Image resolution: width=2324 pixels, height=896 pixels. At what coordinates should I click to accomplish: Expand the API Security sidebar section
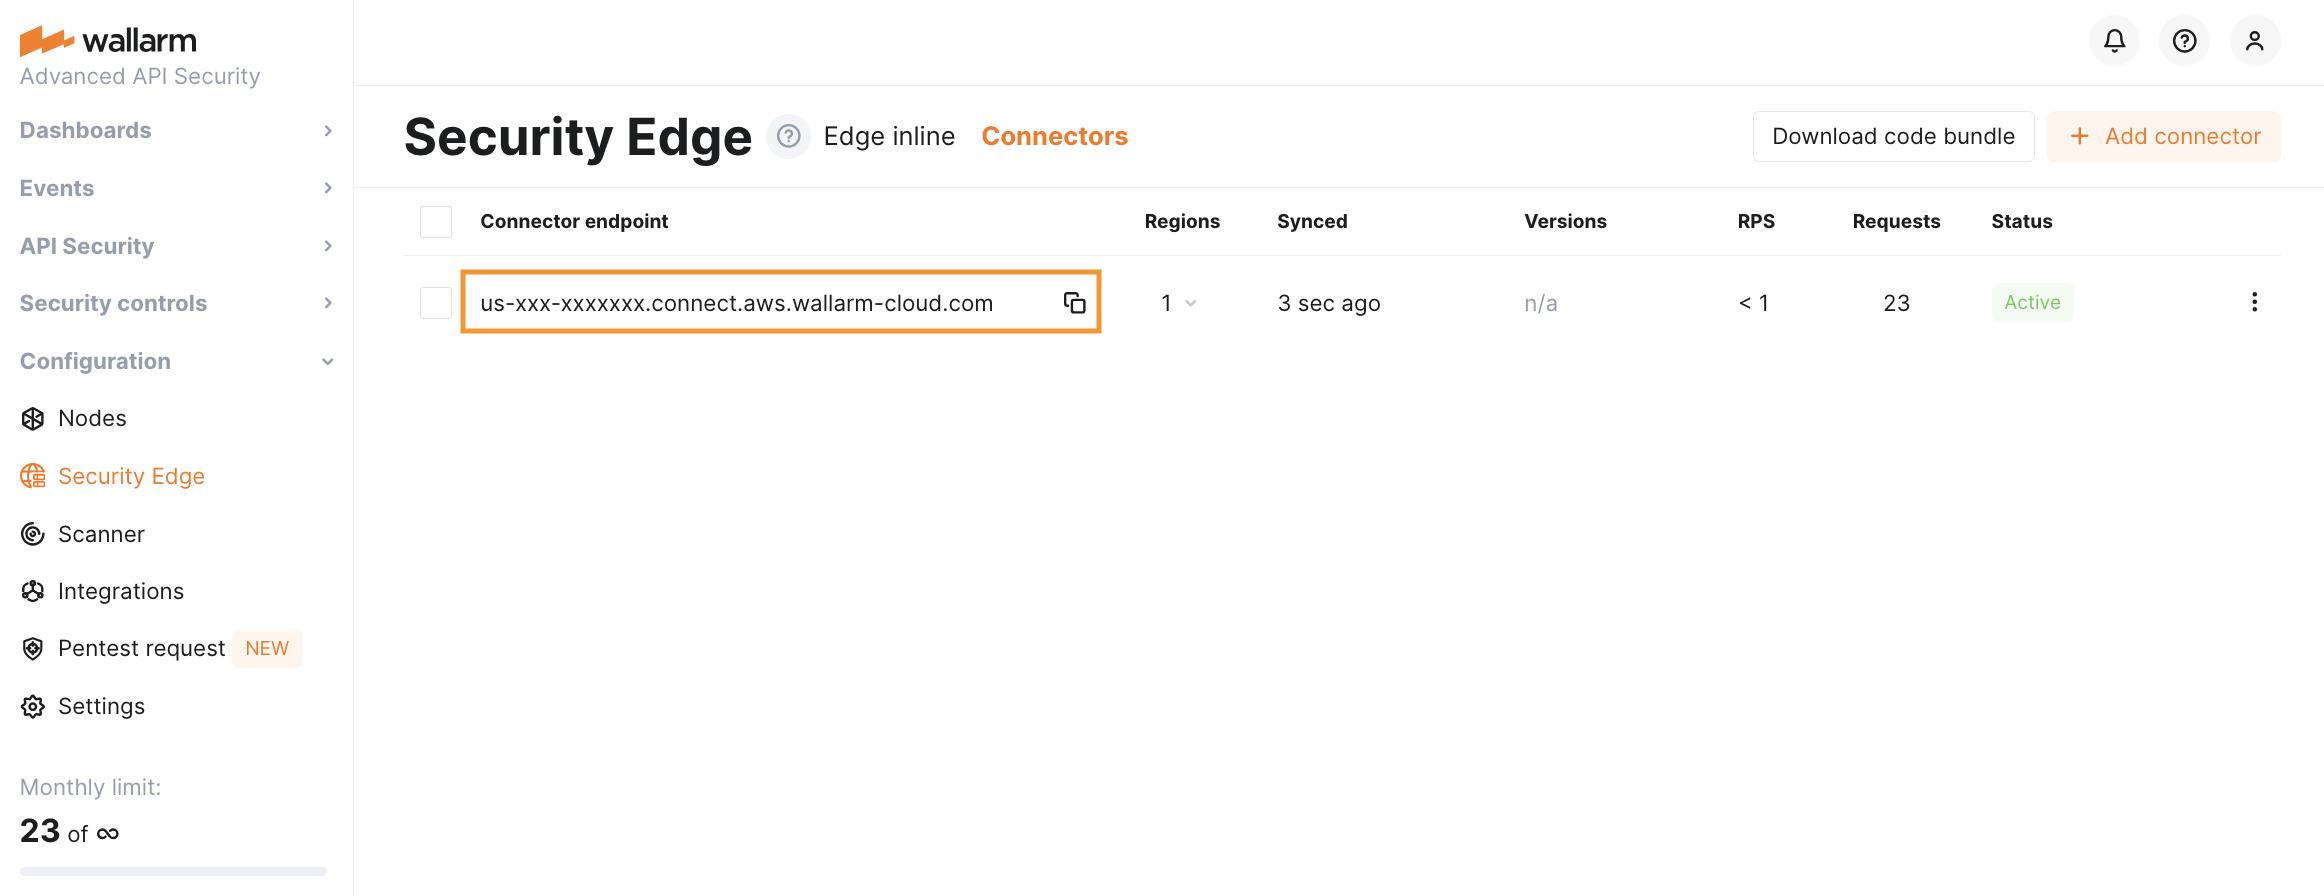point(176,246)
